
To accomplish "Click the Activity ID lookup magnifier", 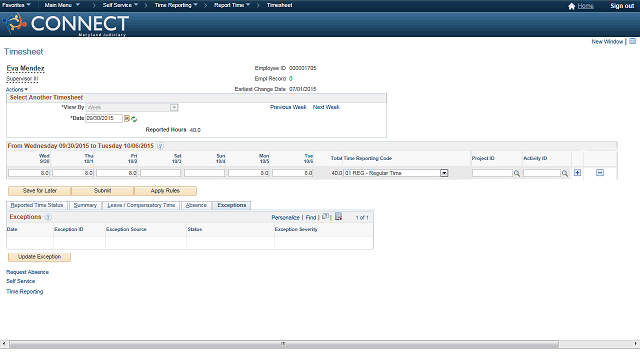I will (x=565, y=173).
